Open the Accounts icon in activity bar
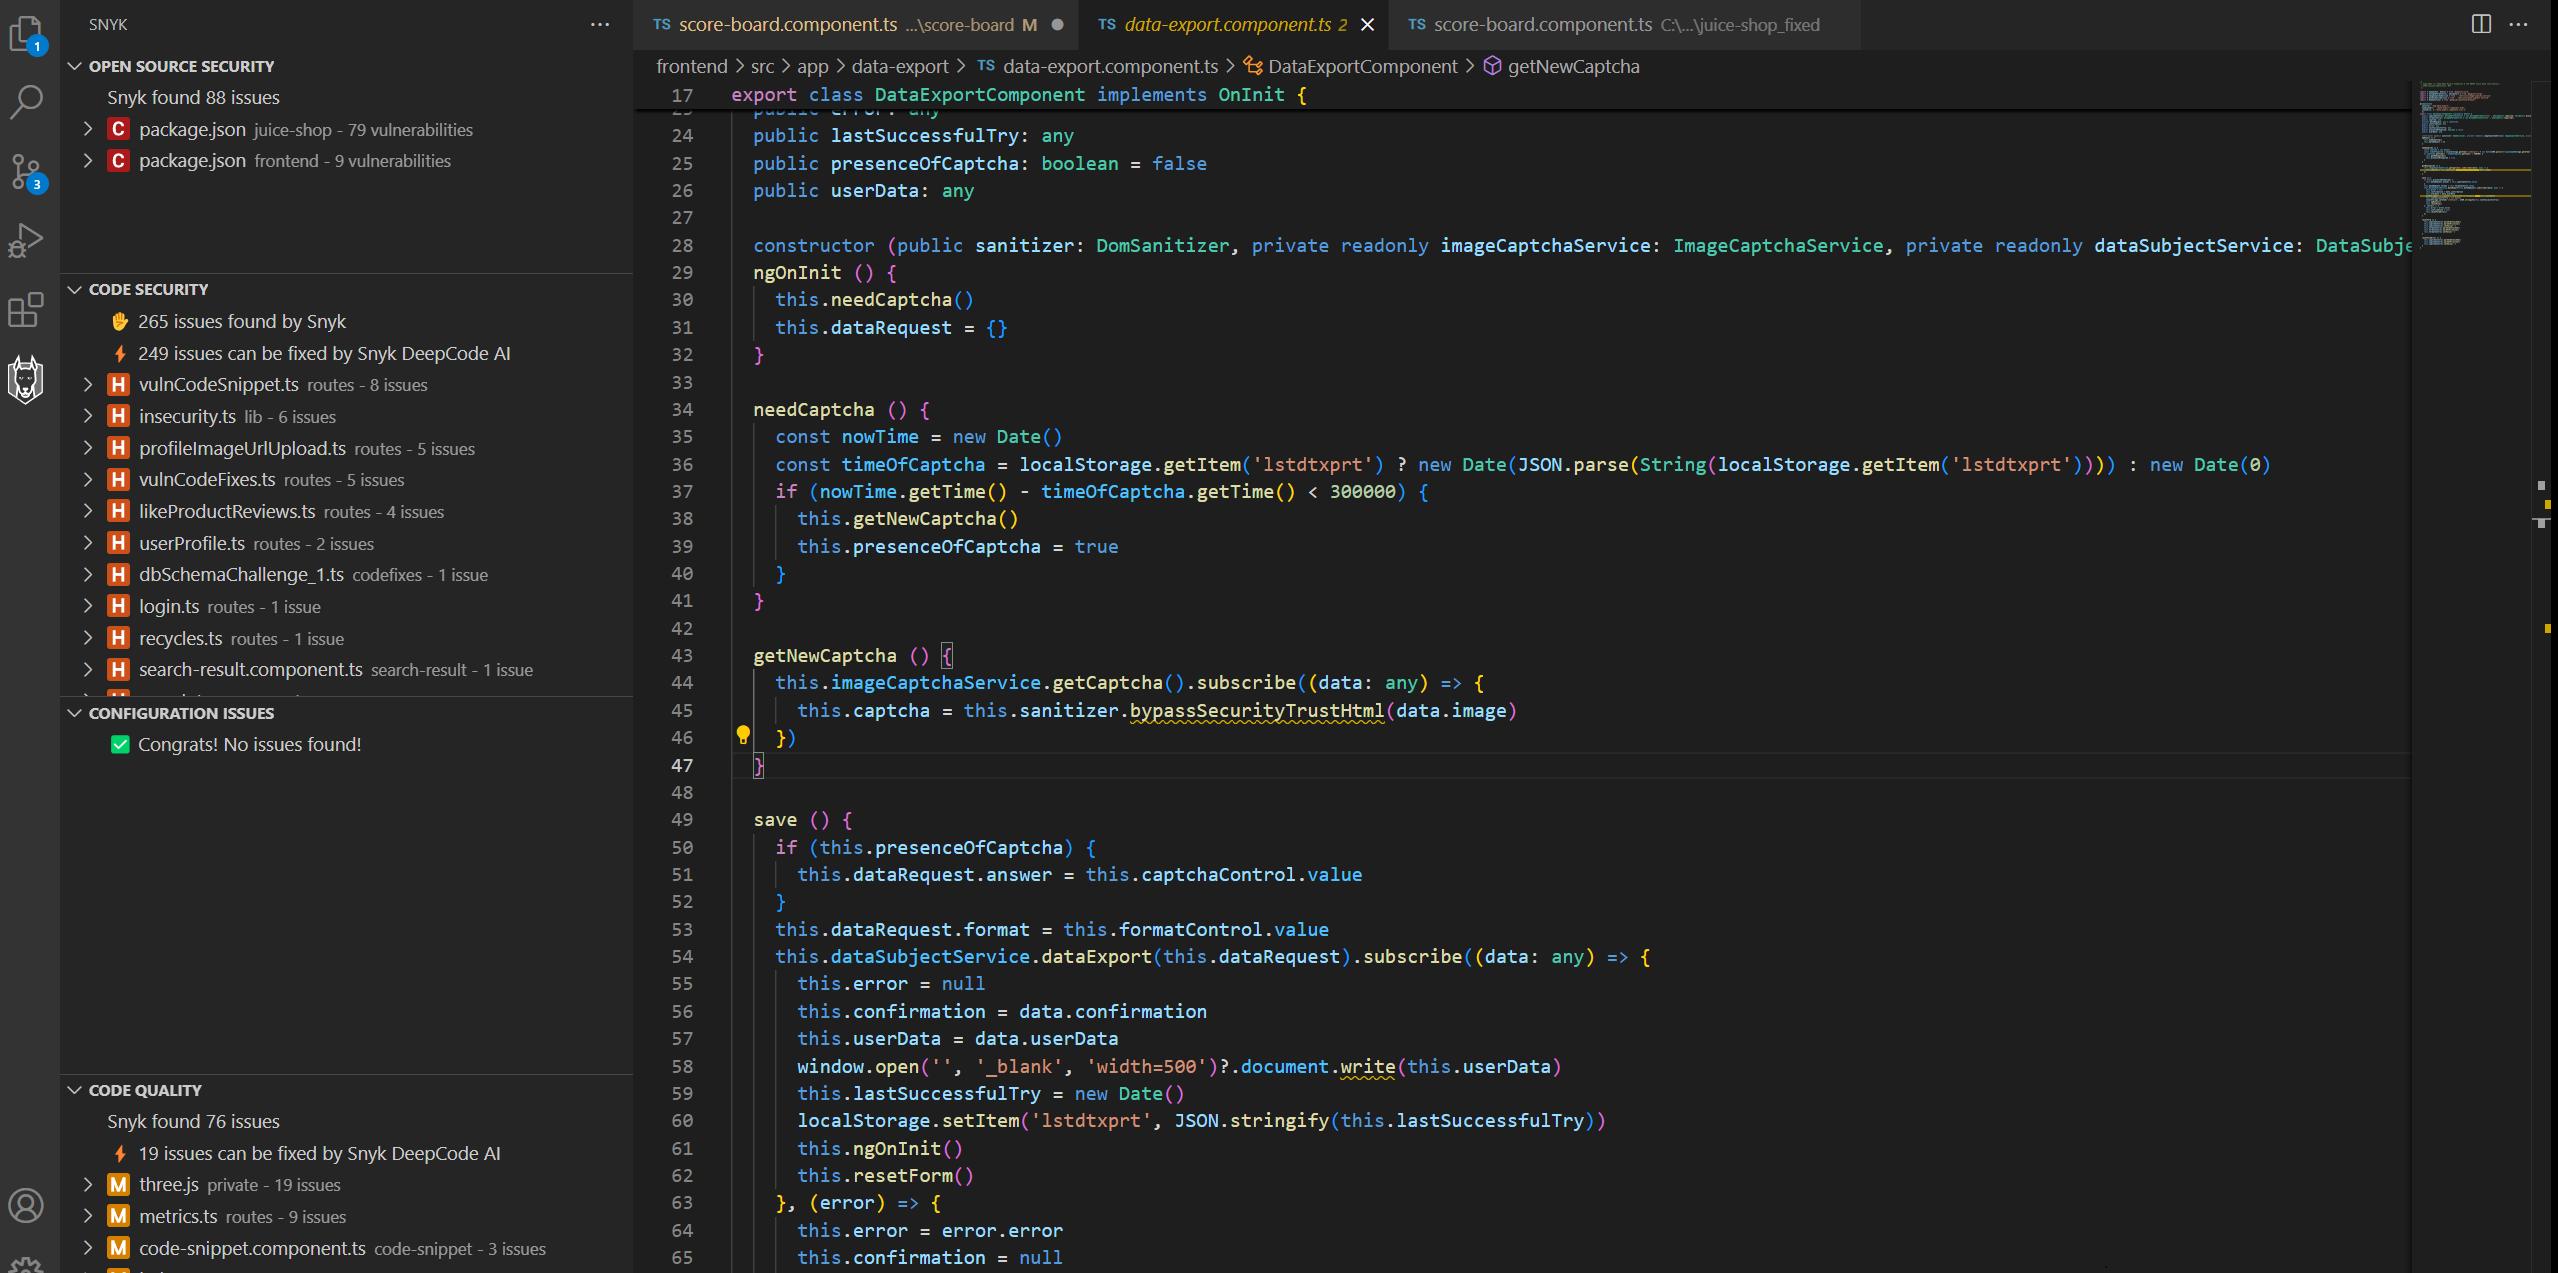The image size is (2558, 1273). pos(27,1205)
